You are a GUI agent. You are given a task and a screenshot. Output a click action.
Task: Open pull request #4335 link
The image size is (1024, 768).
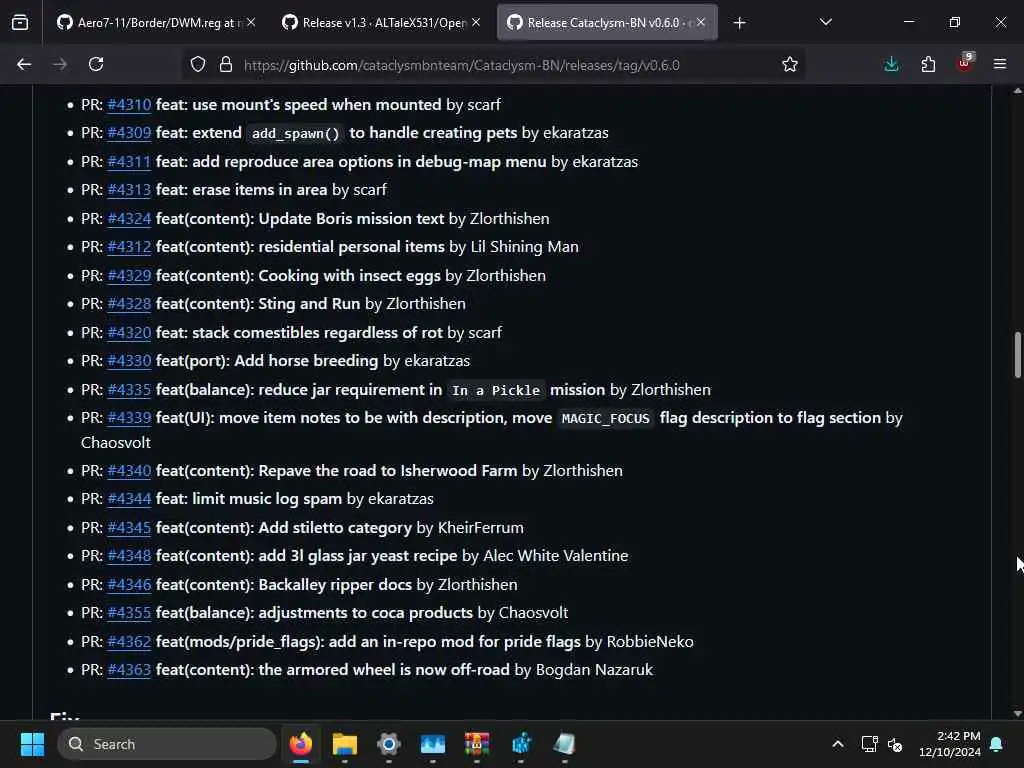(129, 390)
